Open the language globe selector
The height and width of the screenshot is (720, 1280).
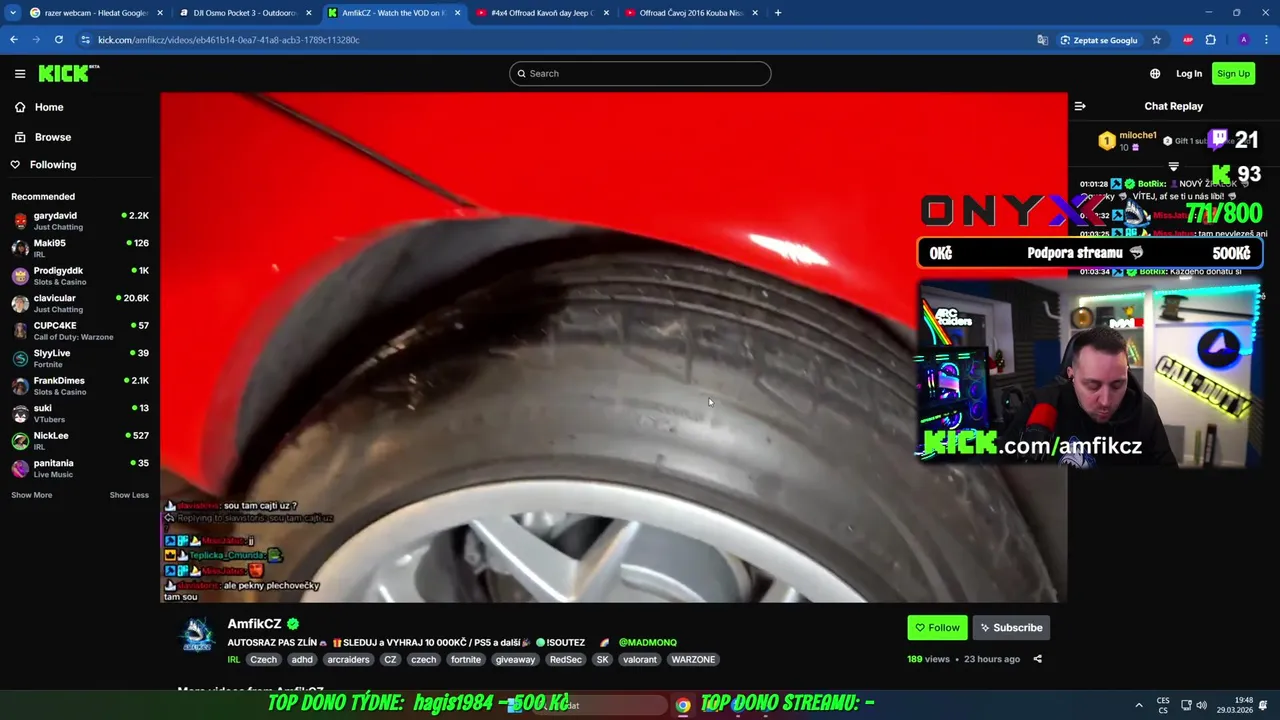point(1155,73)
